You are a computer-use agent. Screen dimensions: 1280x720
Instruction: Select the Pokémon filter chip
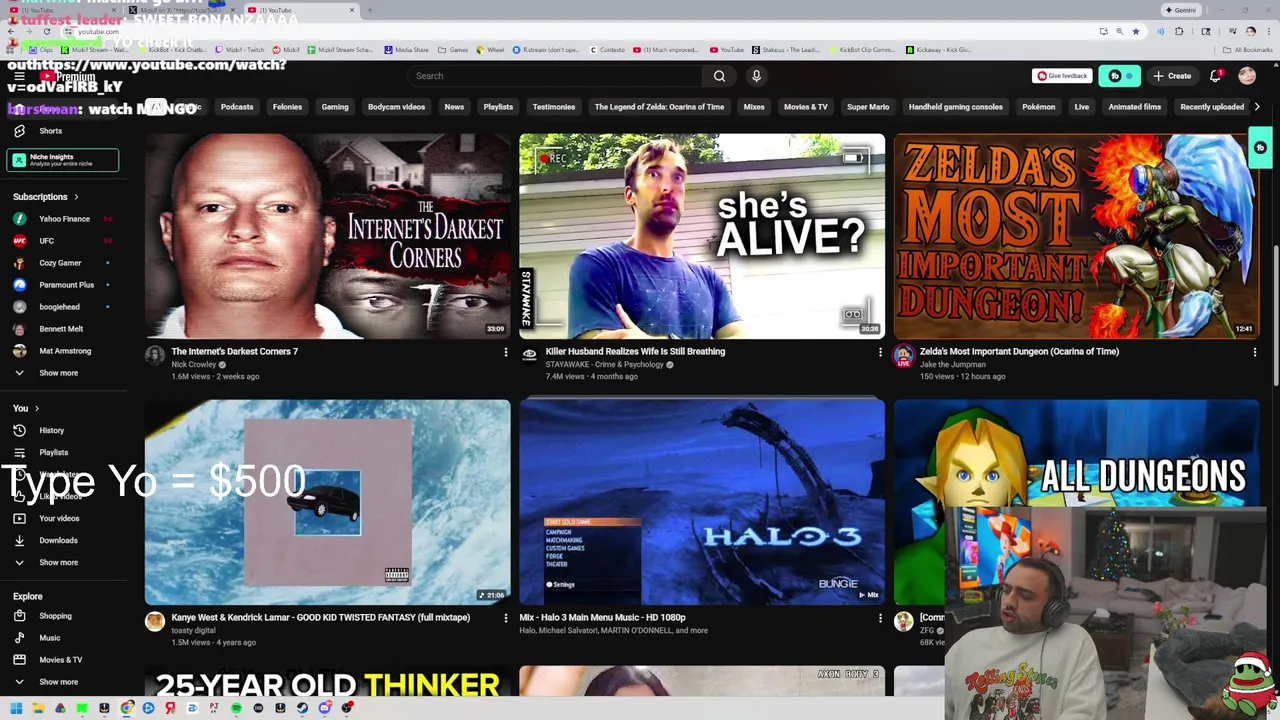point(1038,107)
